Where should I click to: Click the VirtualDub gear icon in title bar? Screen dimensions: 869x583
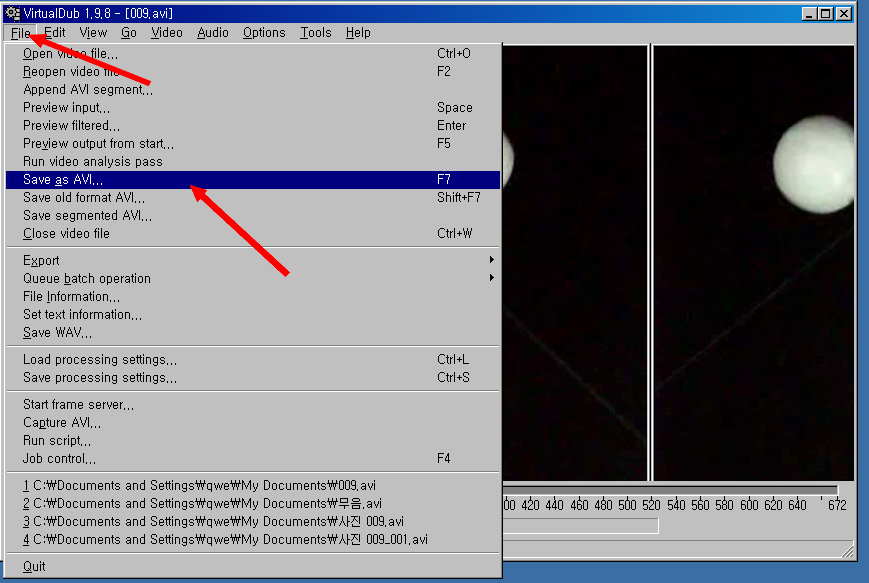tap(12, 13)
